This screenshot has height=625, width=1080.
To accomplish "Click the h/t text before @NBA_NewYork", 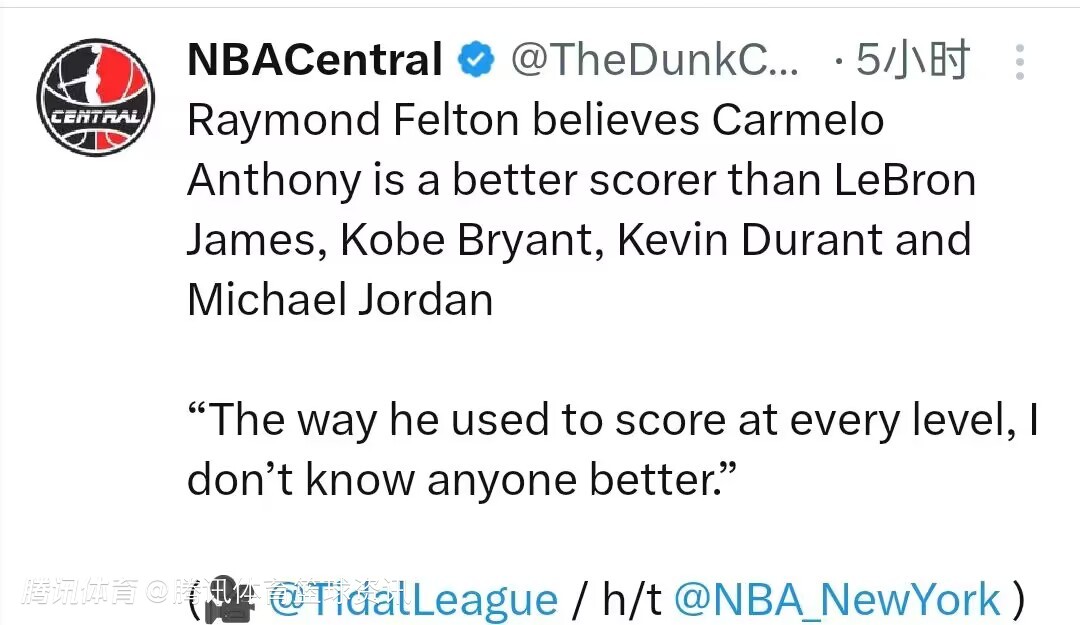I will coord(632,600).
